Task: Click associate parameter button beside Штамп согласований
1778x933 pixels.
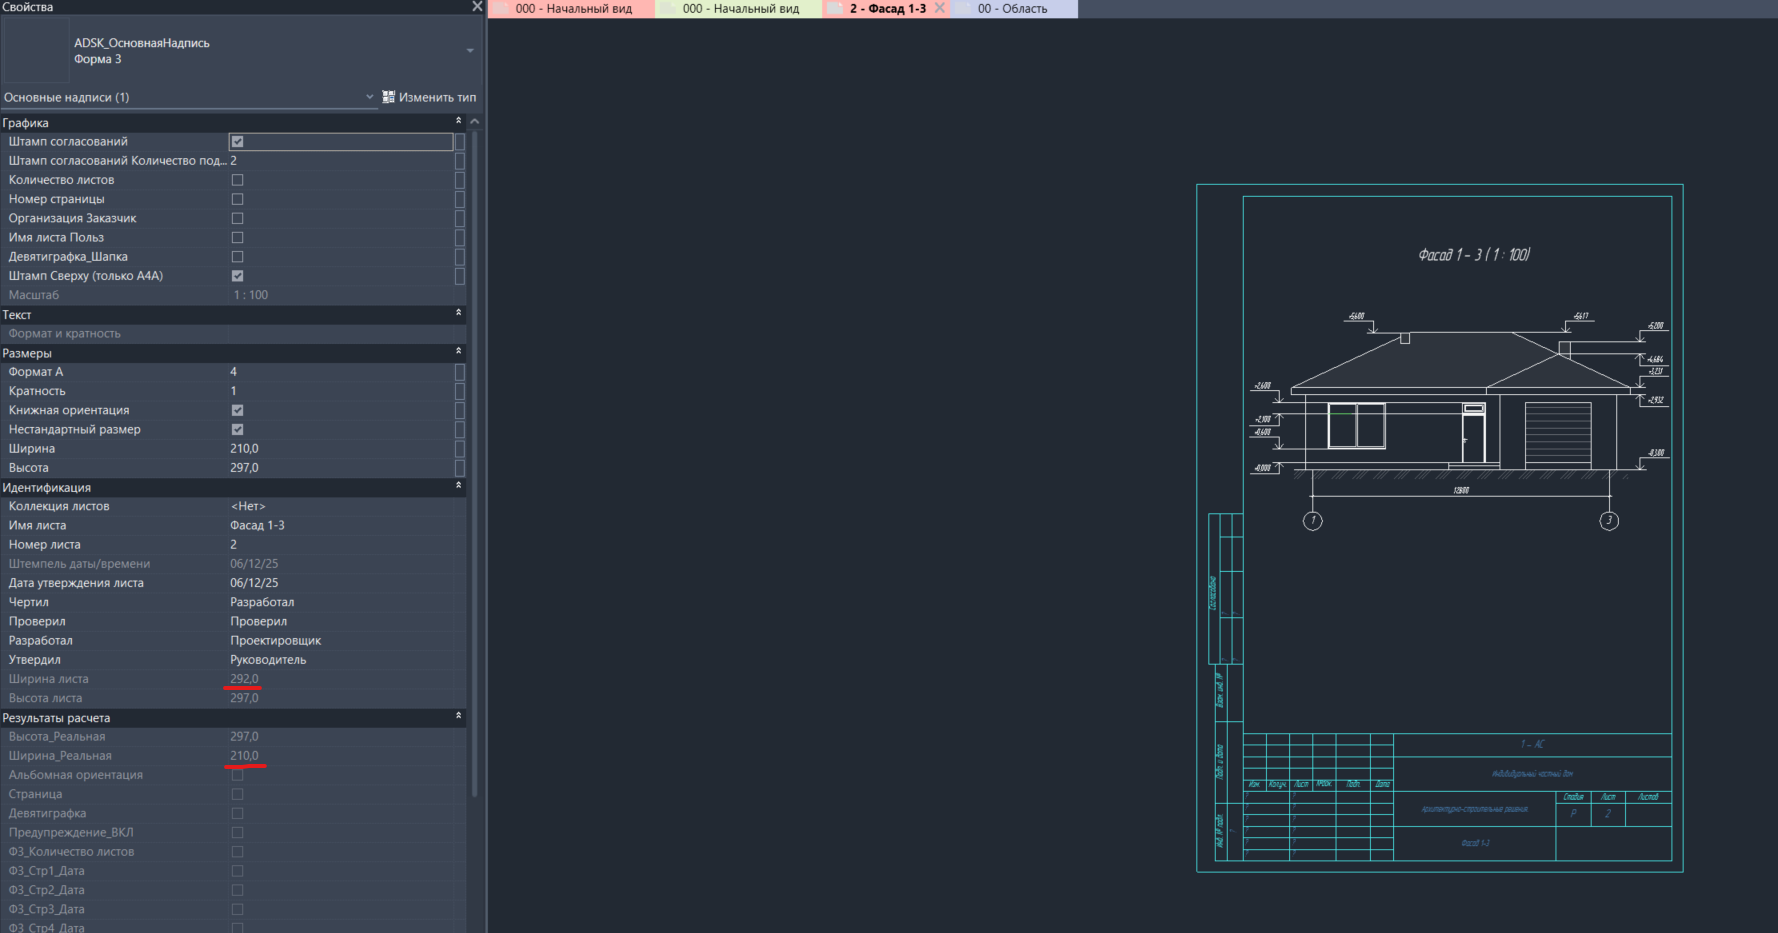Action: [460, 142]
